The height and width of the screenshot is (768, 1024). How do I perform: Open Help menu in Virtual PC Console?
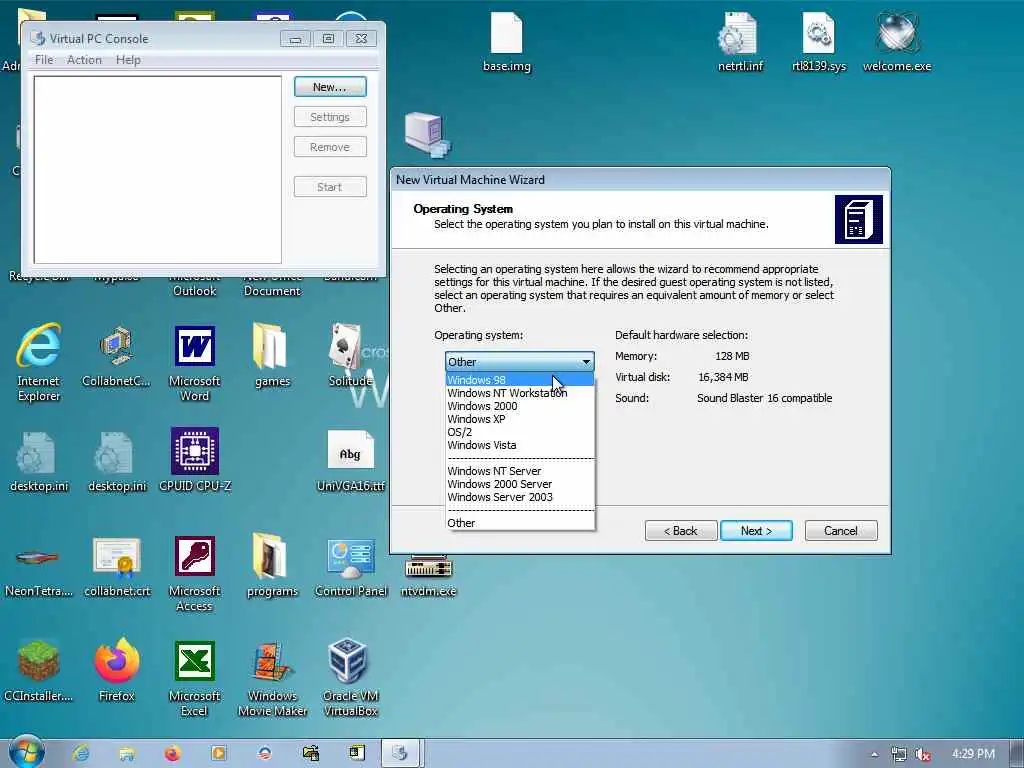tap(128, 59)
